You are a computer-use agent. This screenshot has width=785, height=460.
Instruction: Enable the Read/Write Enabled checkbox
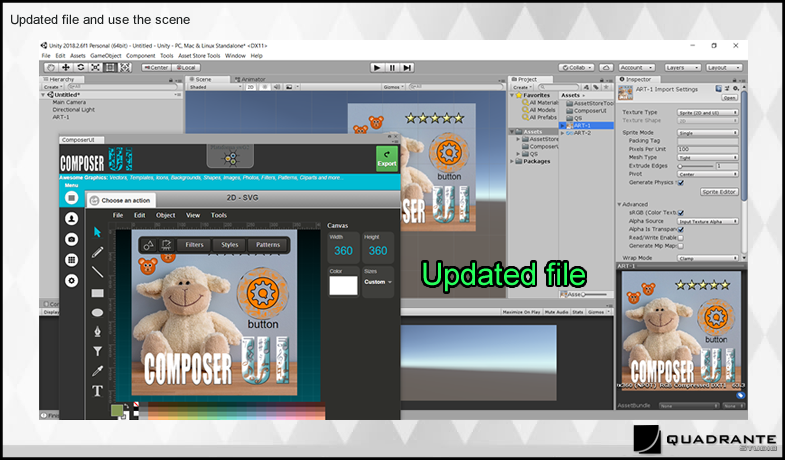pyautogui.click(x=680, y=238)
